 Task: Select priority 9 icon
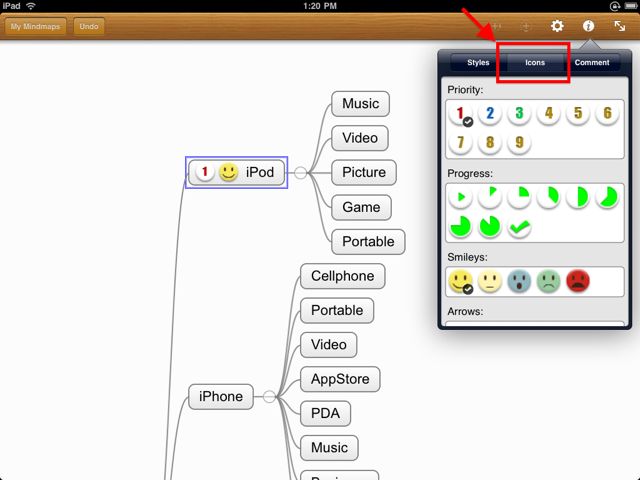coord(519,142)
